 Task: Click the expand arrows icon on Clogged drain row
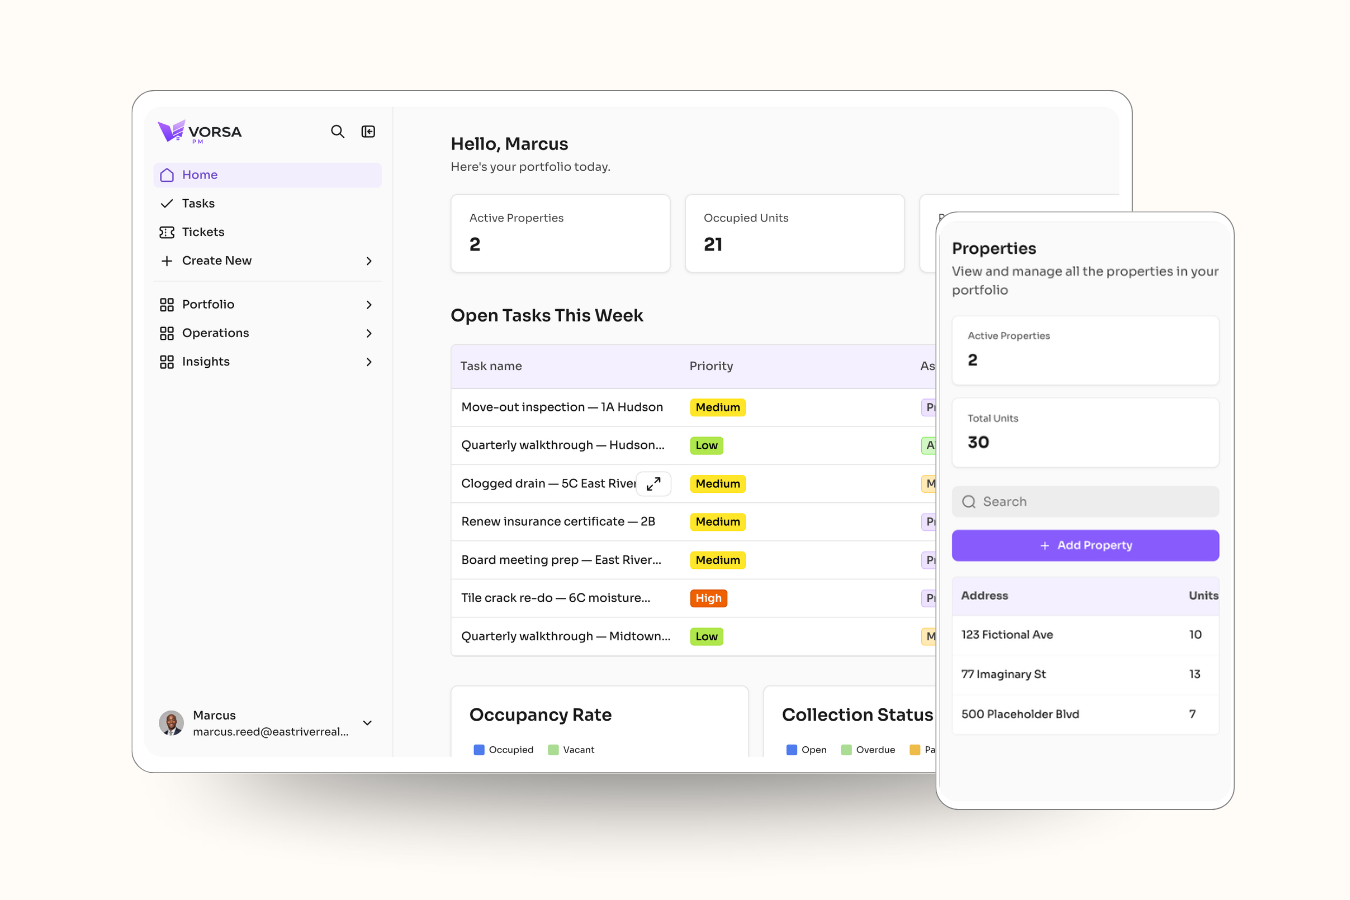tap(653, 484)
